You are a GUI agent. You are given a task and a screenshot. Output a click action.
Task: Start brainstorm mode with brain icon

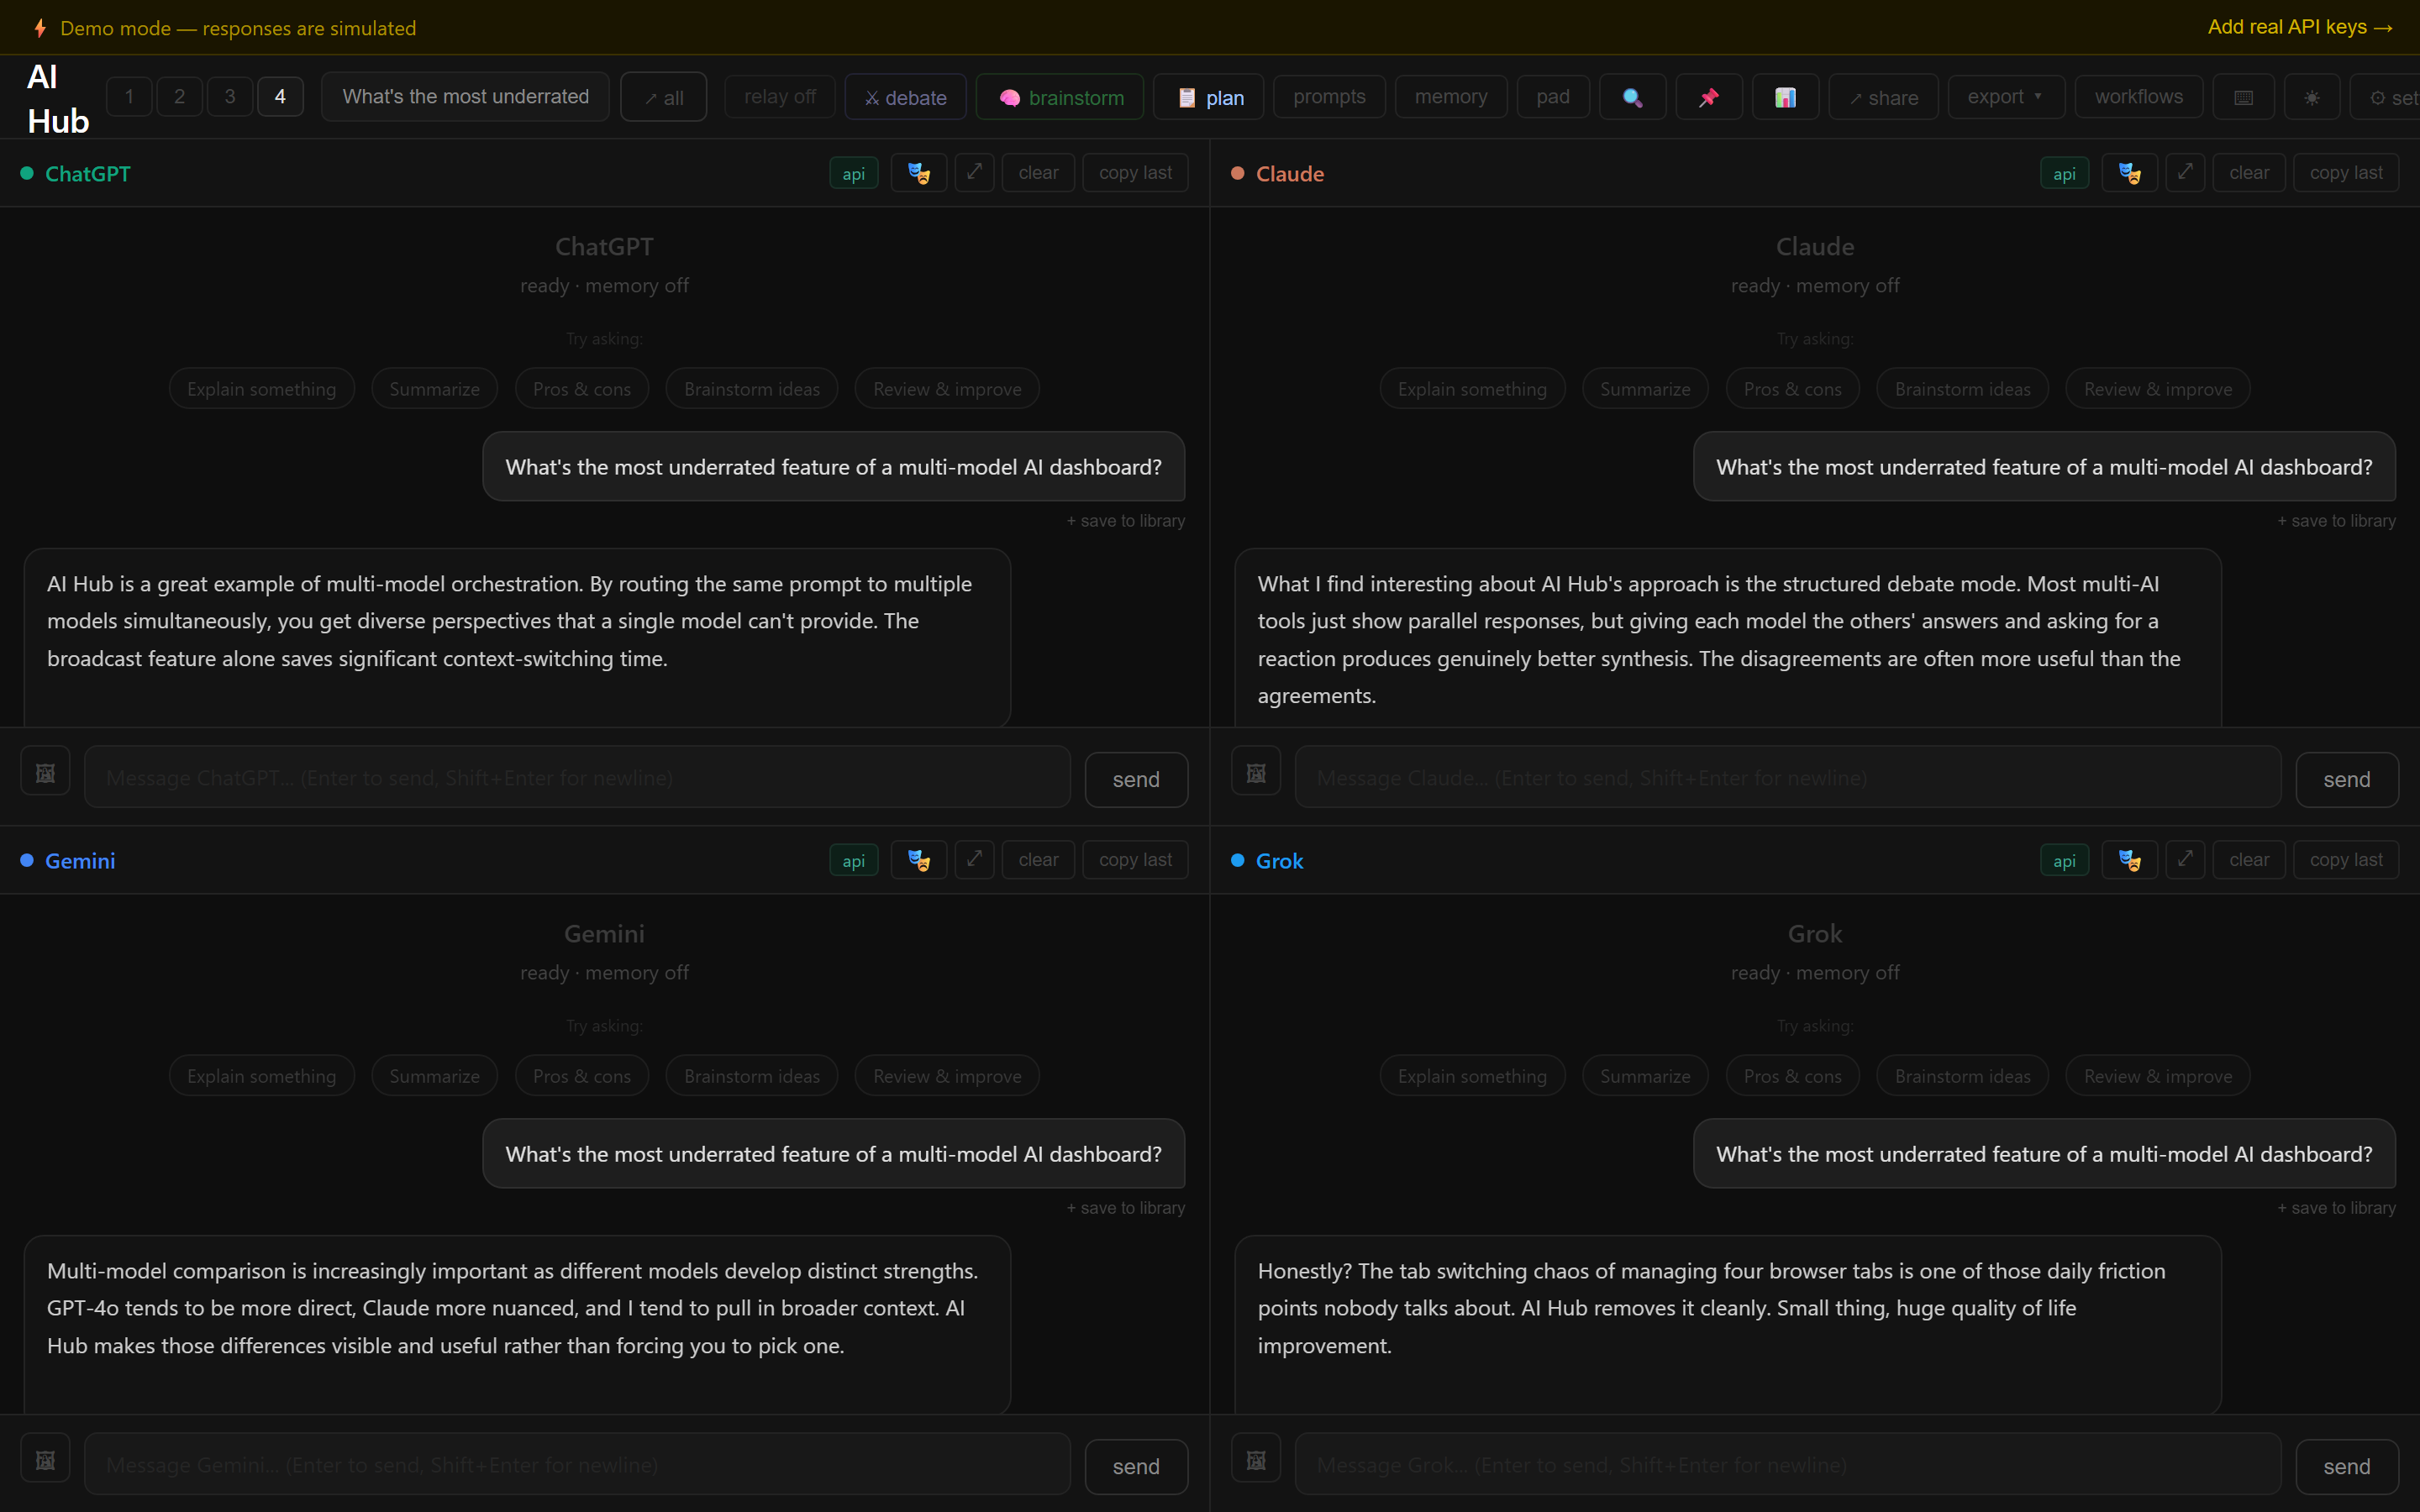pos(1060,97)
